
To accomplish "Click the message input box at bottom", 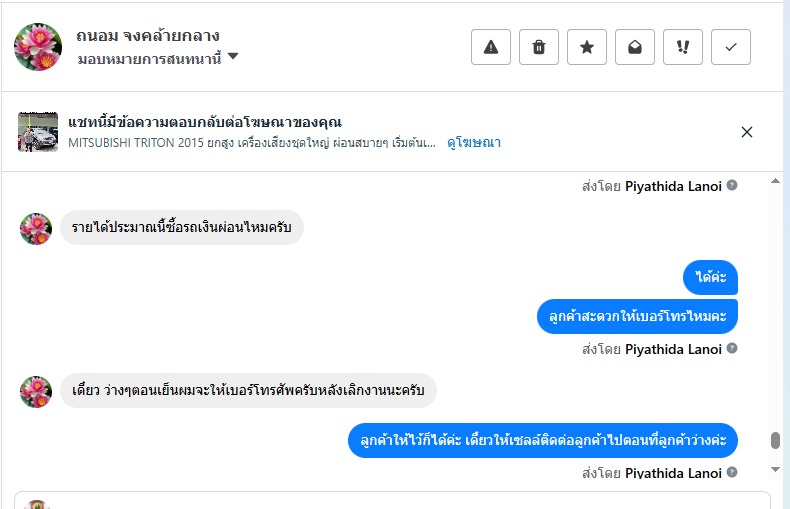I will coord(400,500).
